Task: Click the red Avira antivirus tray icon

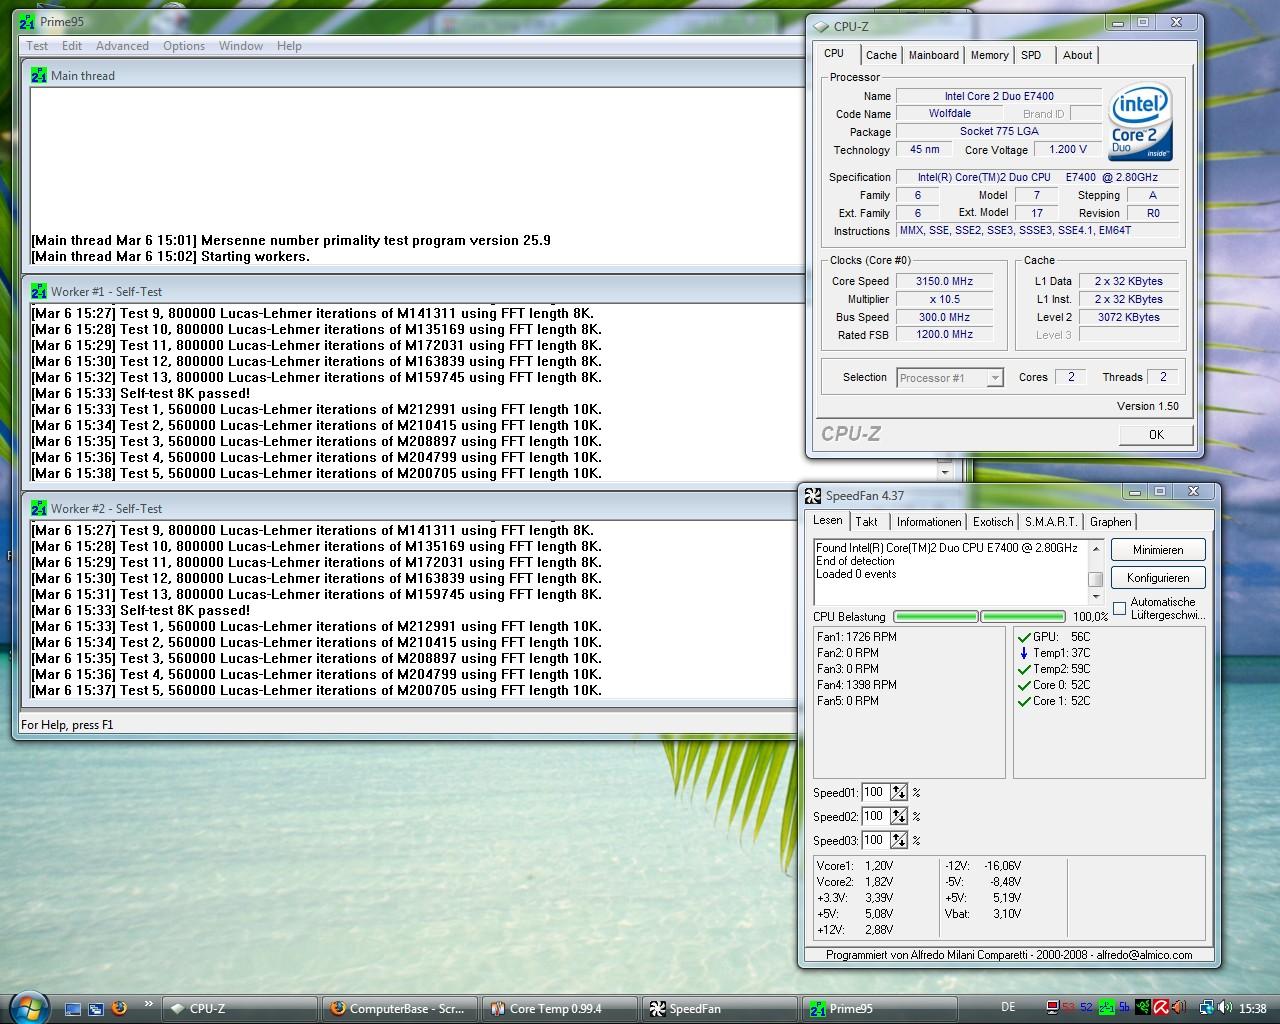Action: pos(1161,1008)
